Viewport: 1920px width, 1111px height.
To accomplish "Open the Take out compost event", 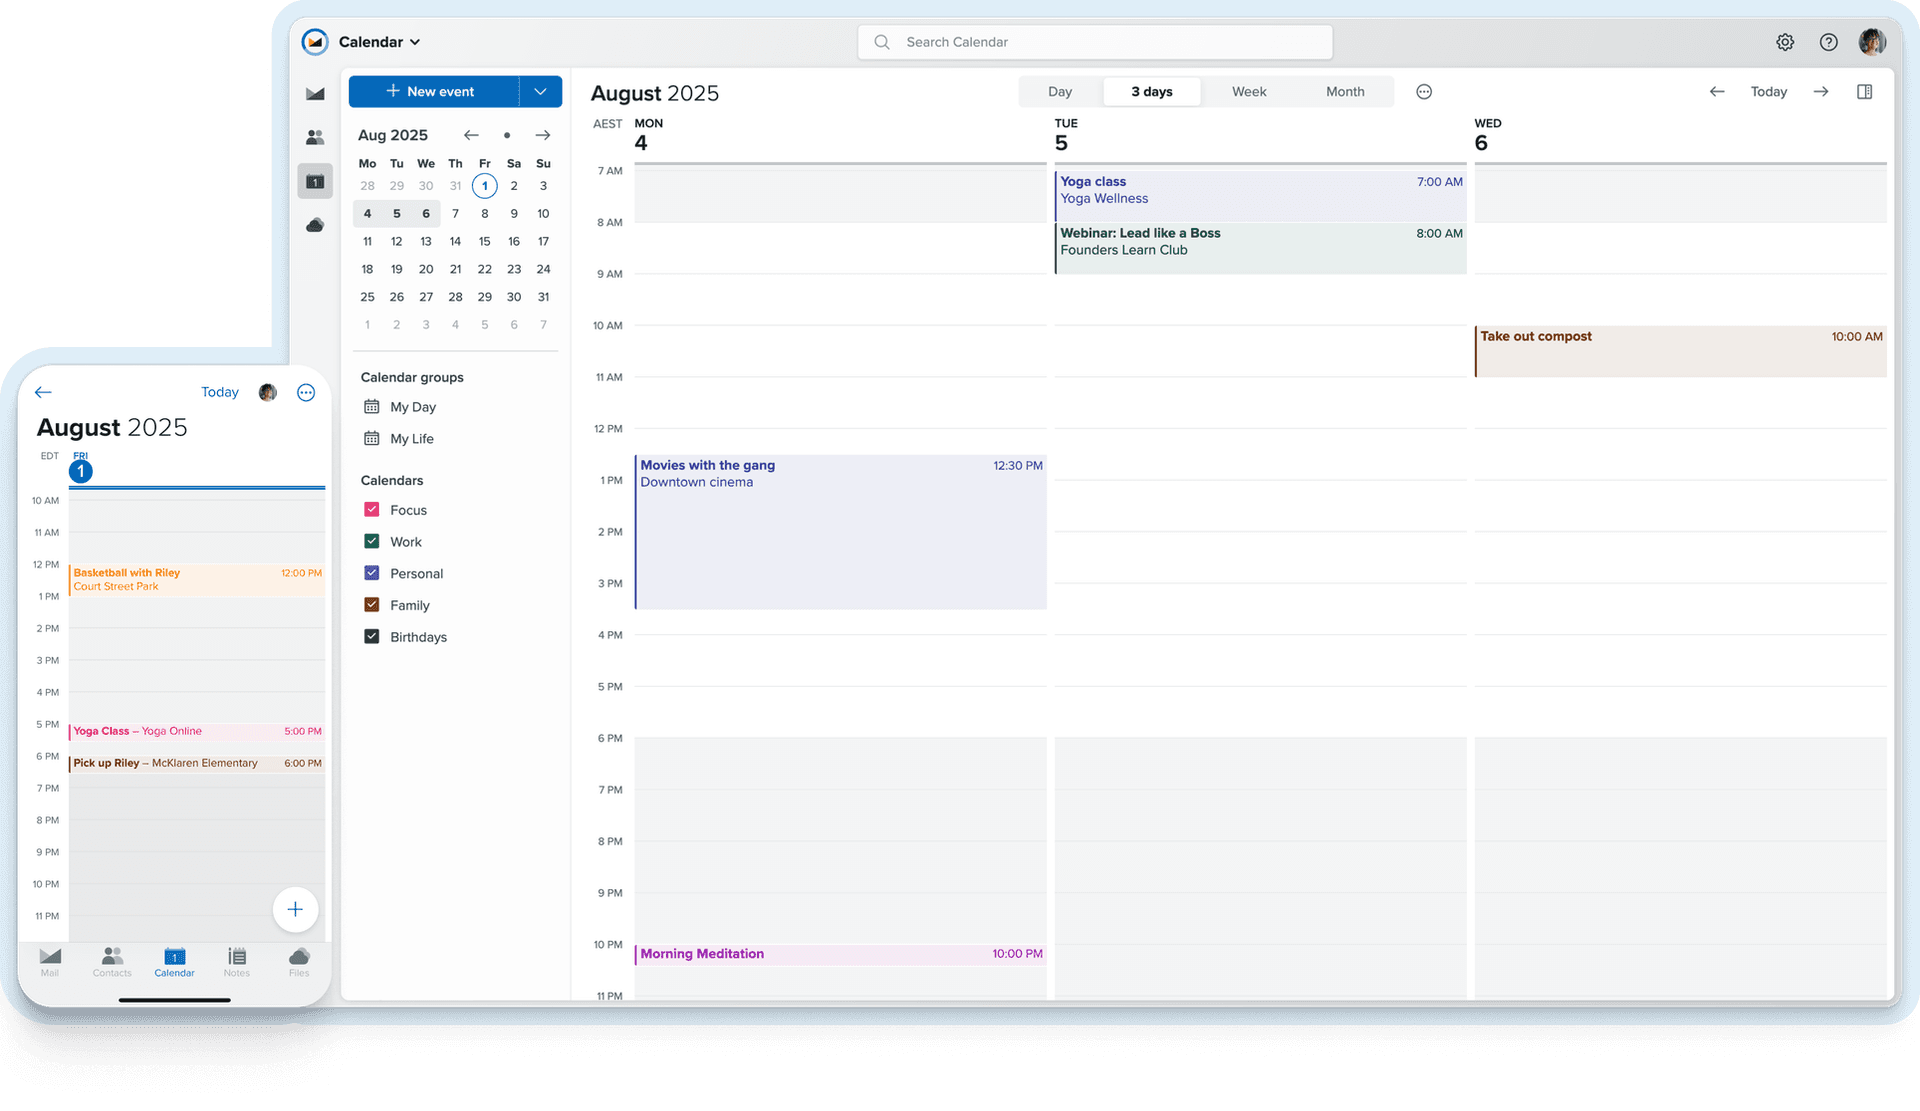I will [1681, 351].
